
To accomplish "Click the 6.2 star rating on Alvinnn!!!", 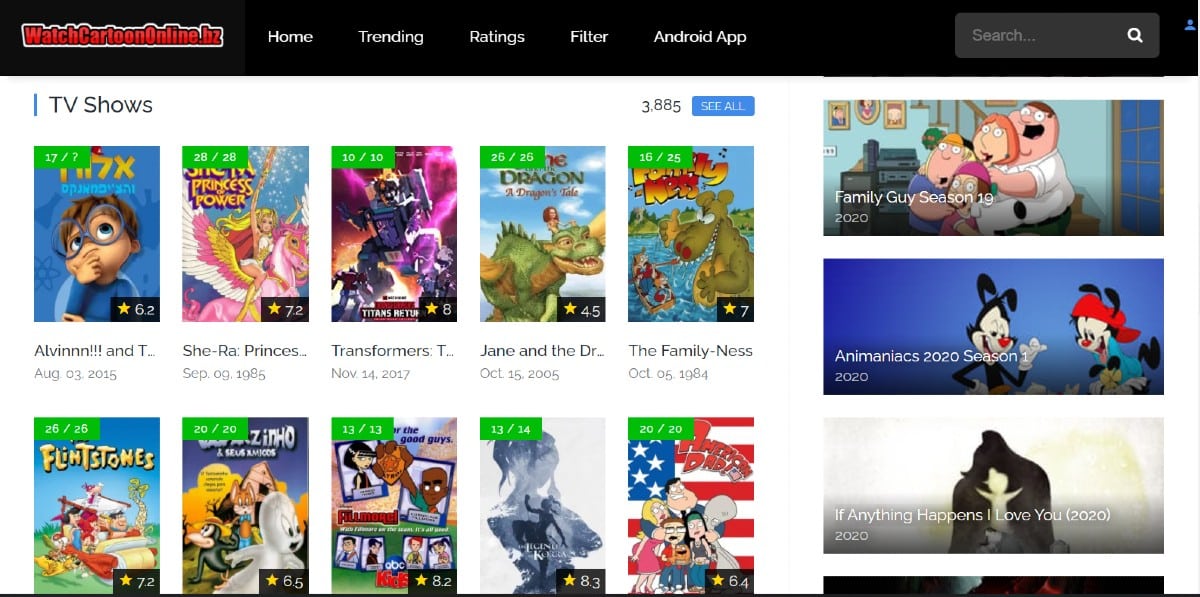I will (136, 309).
